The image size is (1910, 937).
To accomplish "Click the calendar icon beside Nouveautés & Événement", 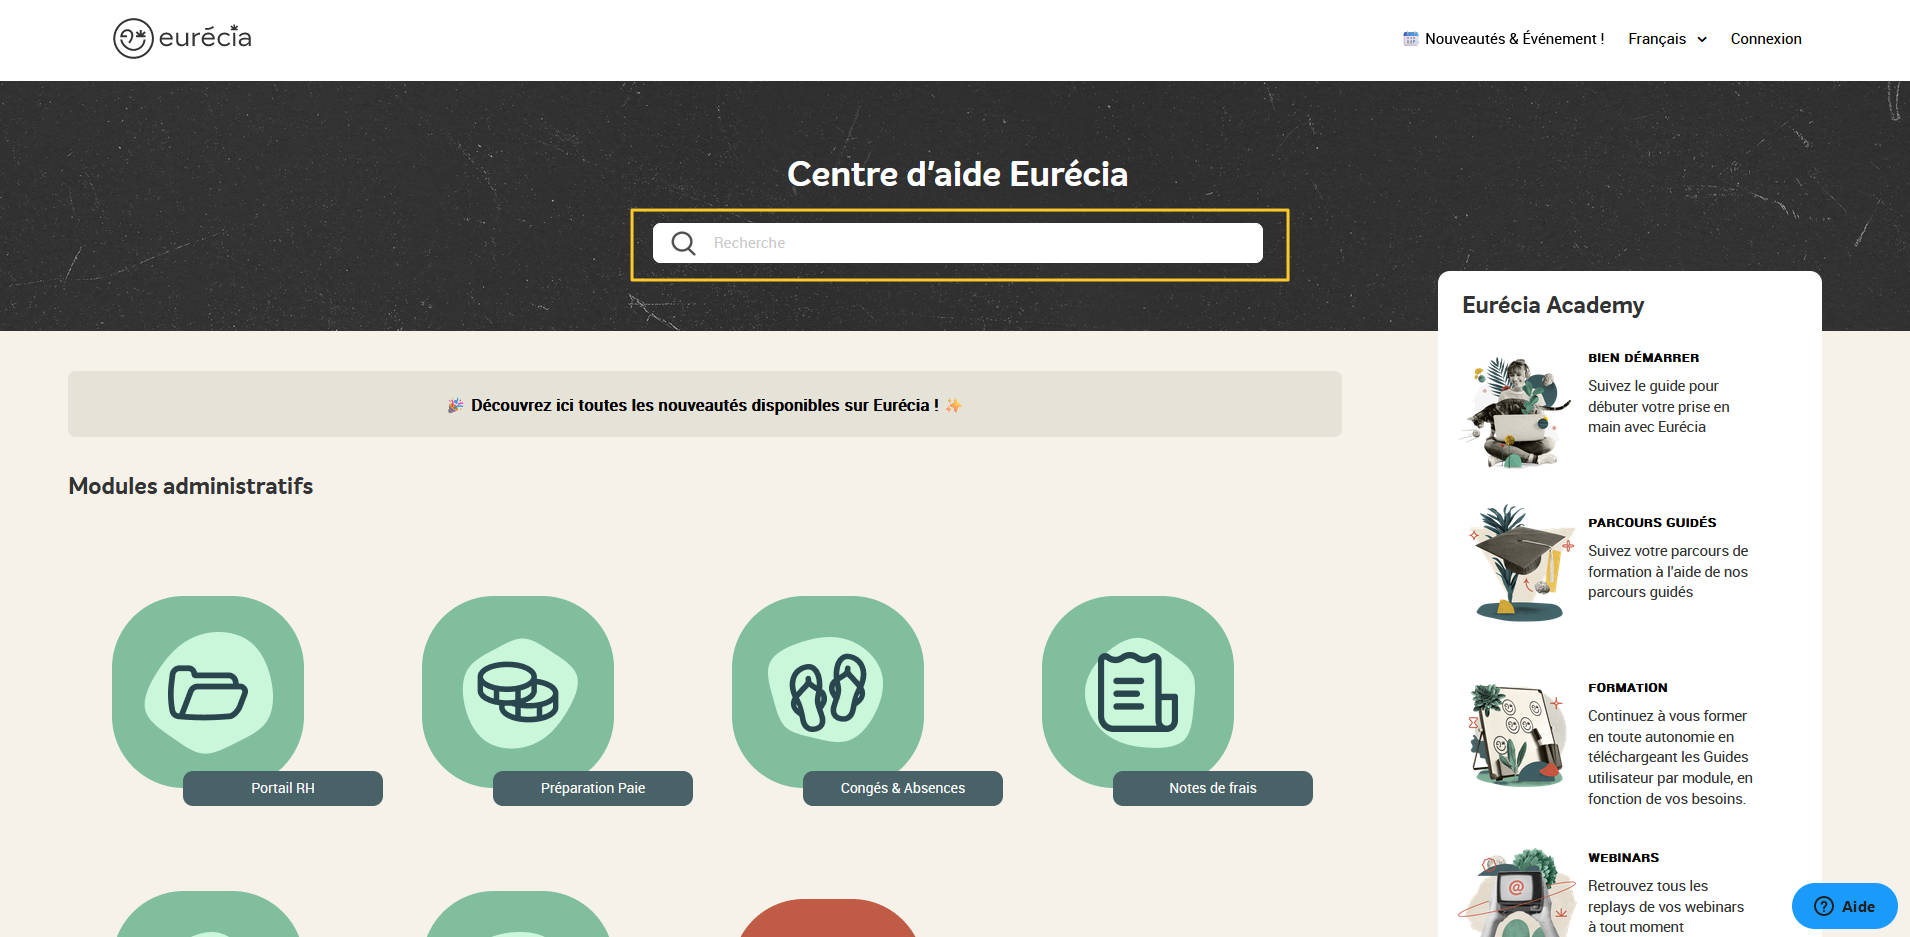I will coord(1410,39).
